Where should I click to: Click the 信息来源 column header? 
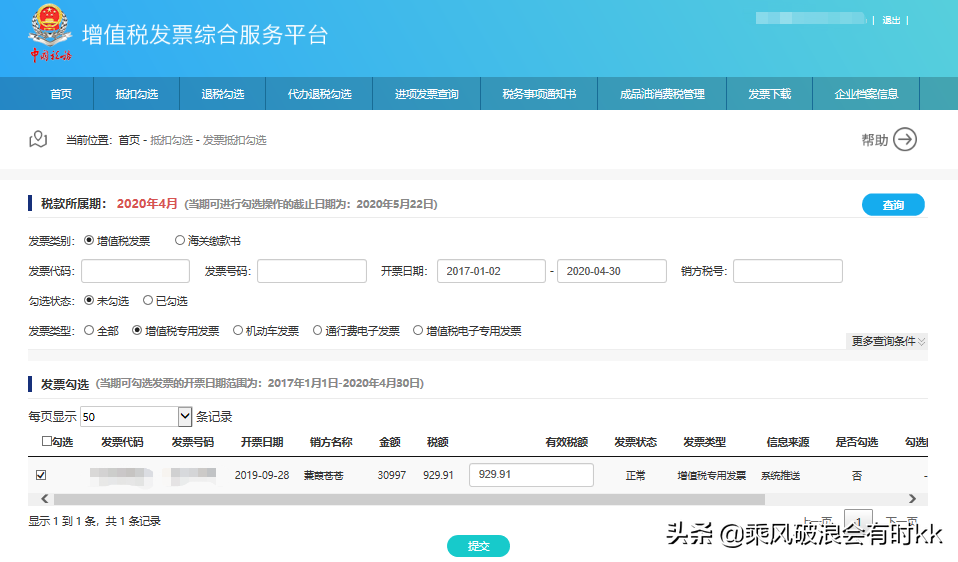788,442
